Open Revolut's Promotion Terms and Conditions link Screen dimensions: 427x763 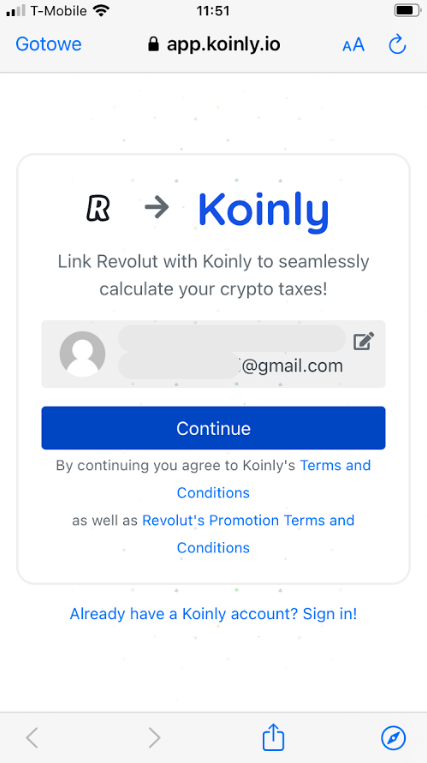(248, 534)
